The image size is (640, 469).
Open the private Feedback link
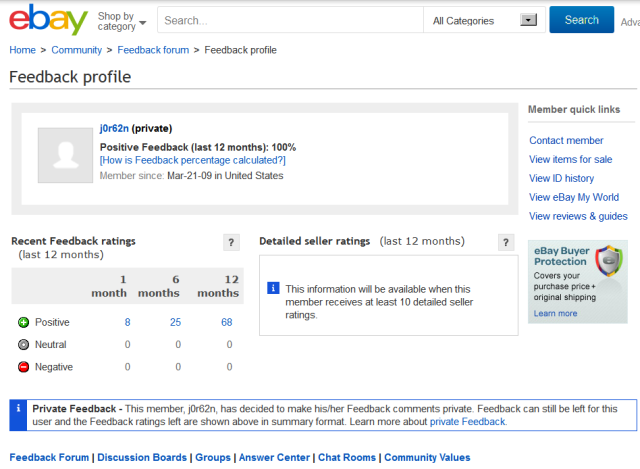point(468,422)
